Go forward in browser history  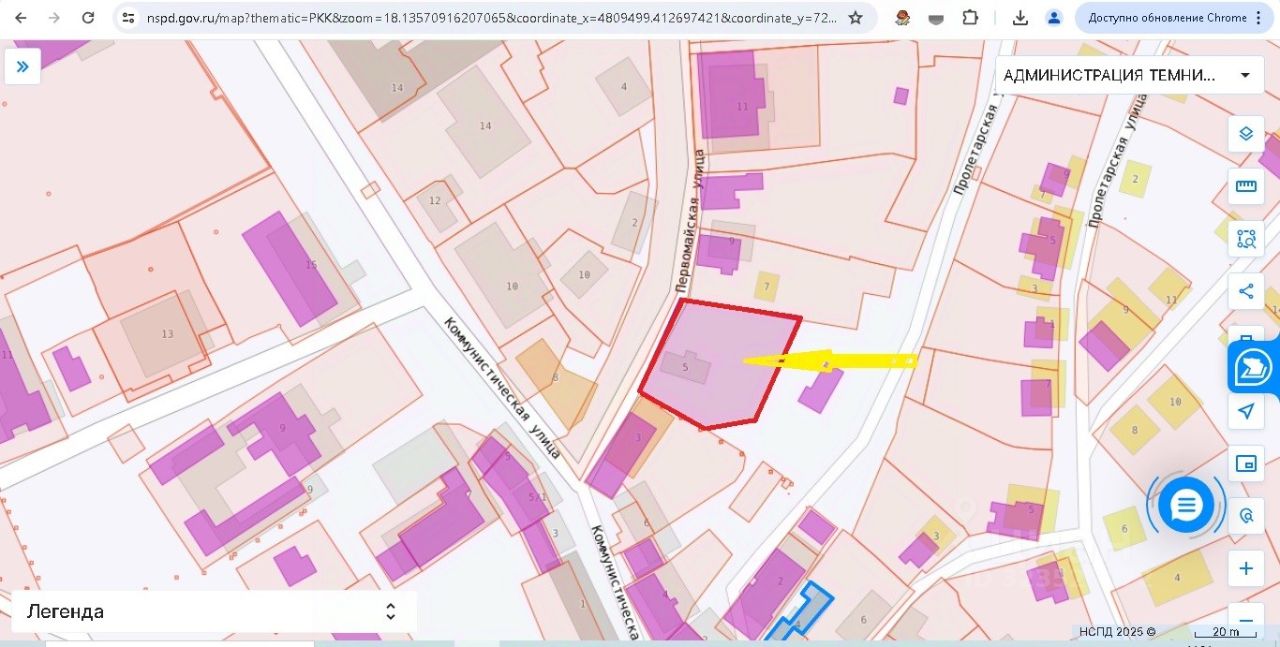54,18
